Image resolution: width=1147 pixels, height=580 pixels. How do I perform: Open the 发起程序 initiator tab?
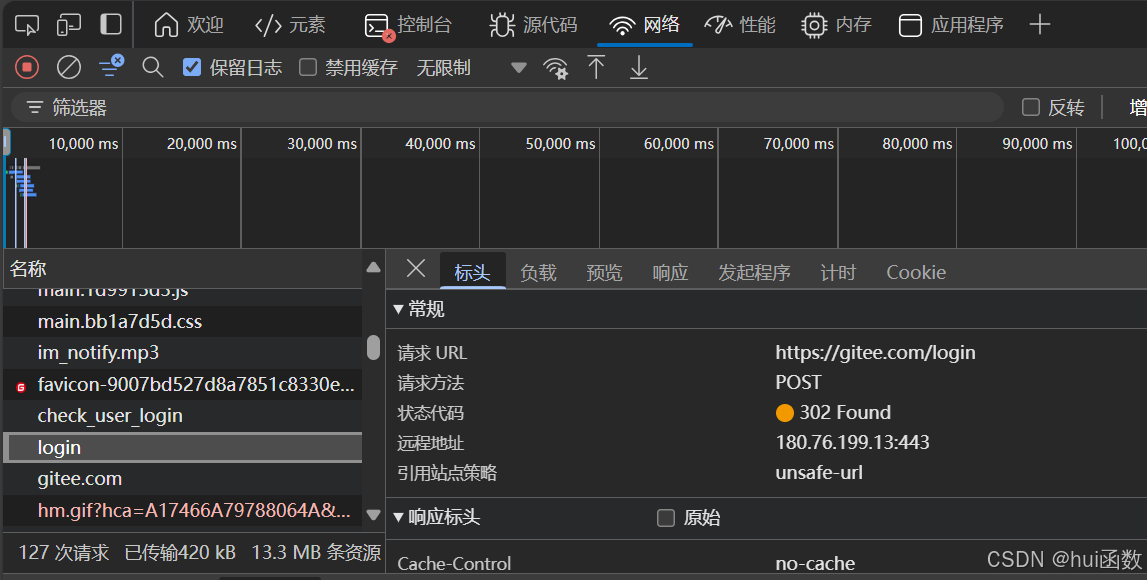coord(754,273)
